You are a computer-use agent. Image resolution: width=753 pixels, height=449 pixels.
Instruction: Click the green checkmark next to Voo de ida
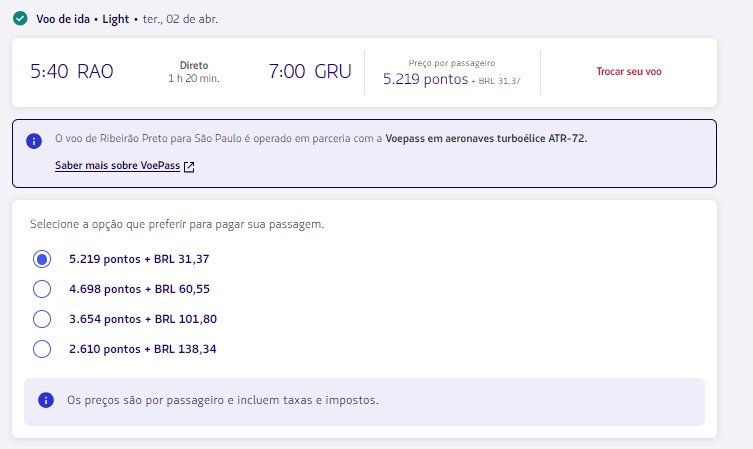(21, 18)
